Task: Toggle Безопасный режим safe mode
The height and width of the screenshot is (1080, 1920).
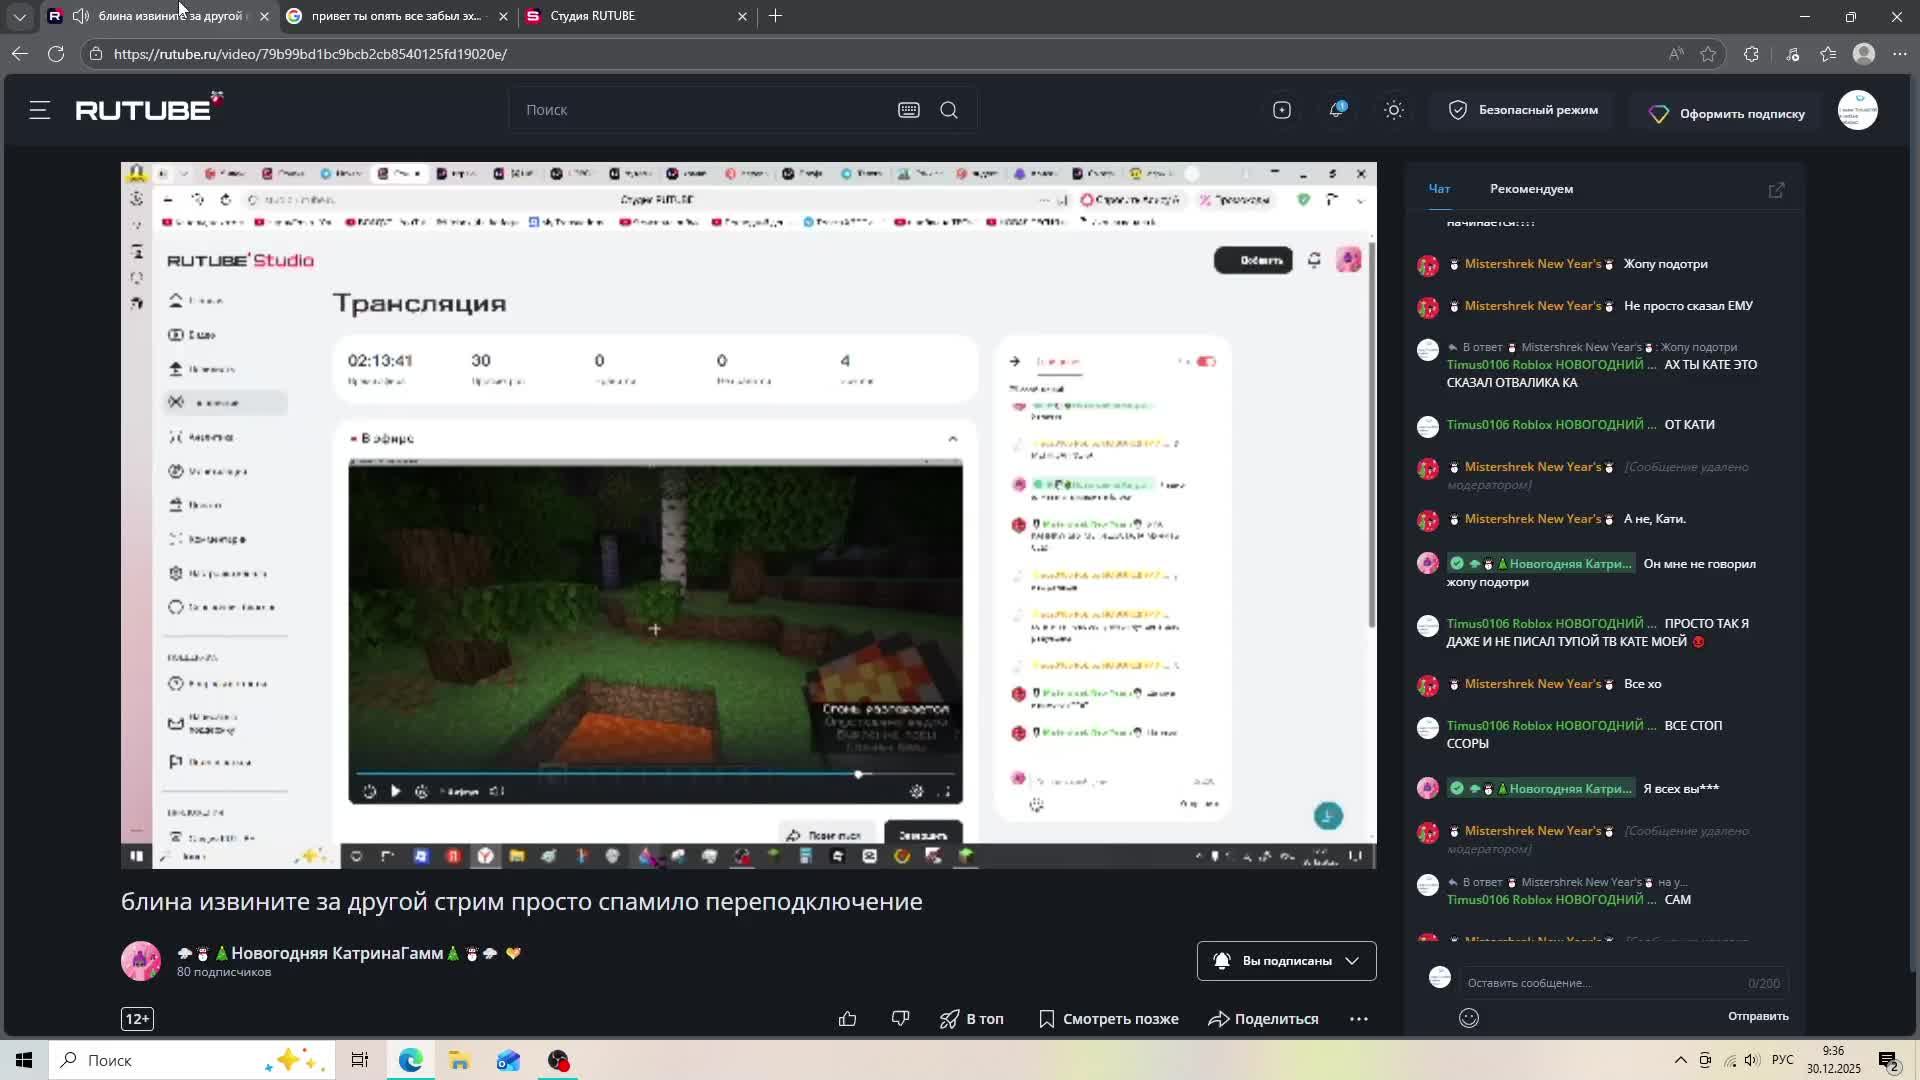Action: click(1523, 110)
